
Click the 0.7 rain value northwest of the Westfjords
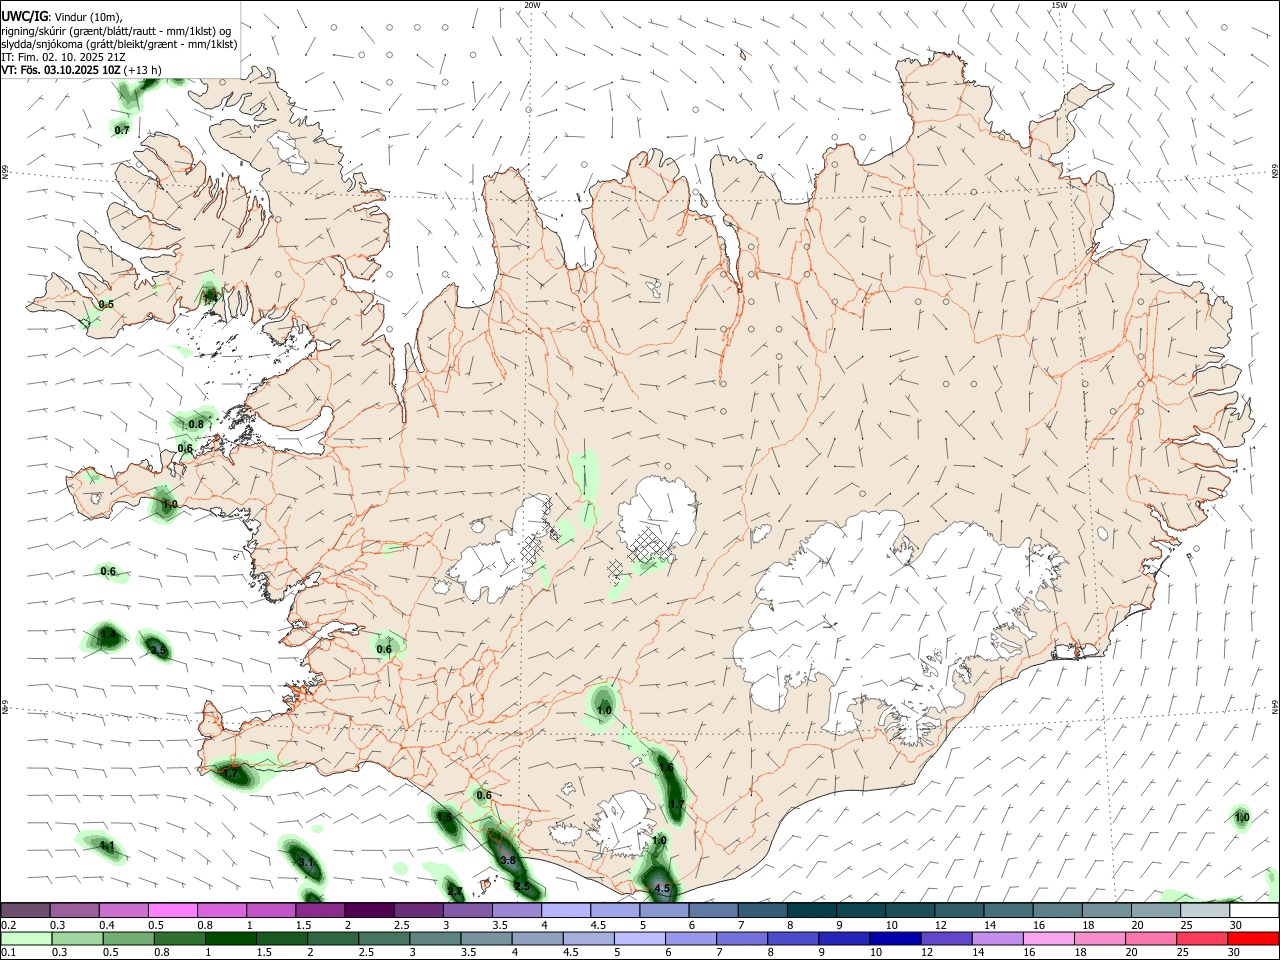[x=122, y=130]
